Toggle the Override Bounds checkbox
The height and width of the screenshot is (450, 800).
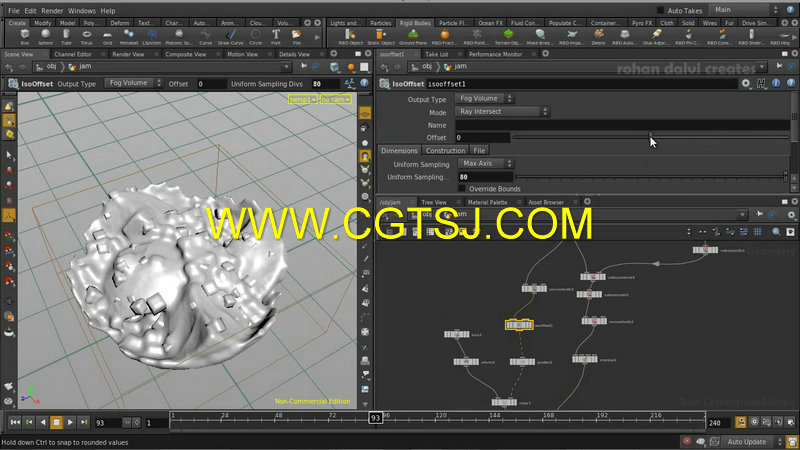tap(462, 189)
